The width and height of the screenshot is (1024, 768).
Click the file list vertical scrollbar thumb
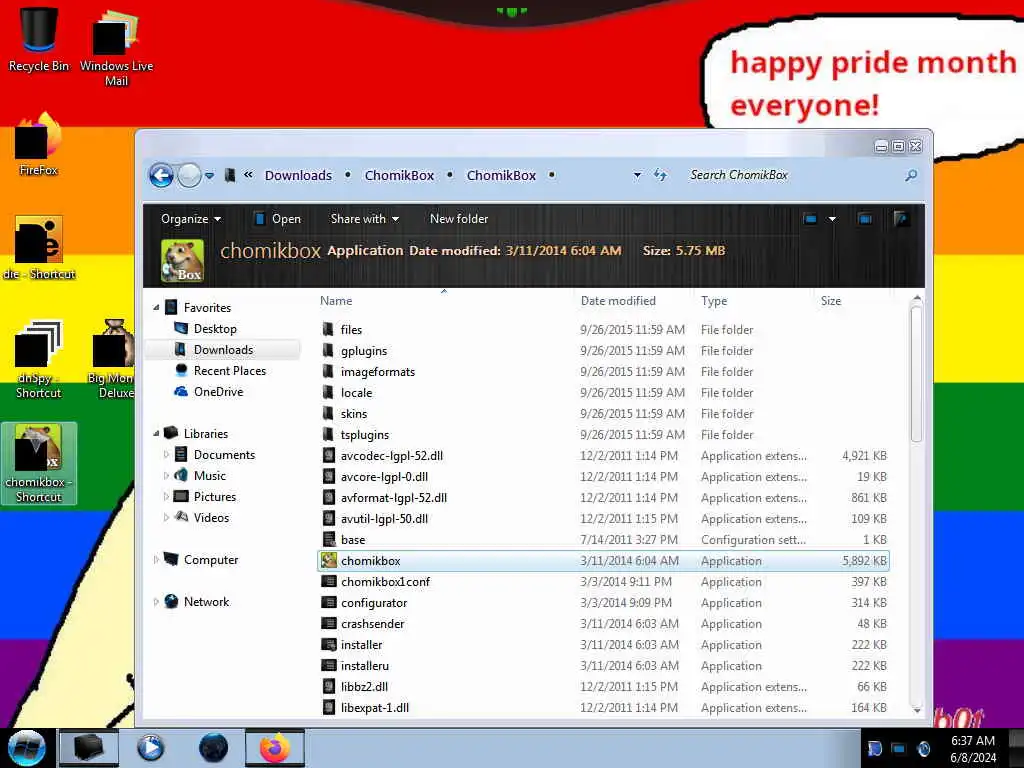point(916,374)
